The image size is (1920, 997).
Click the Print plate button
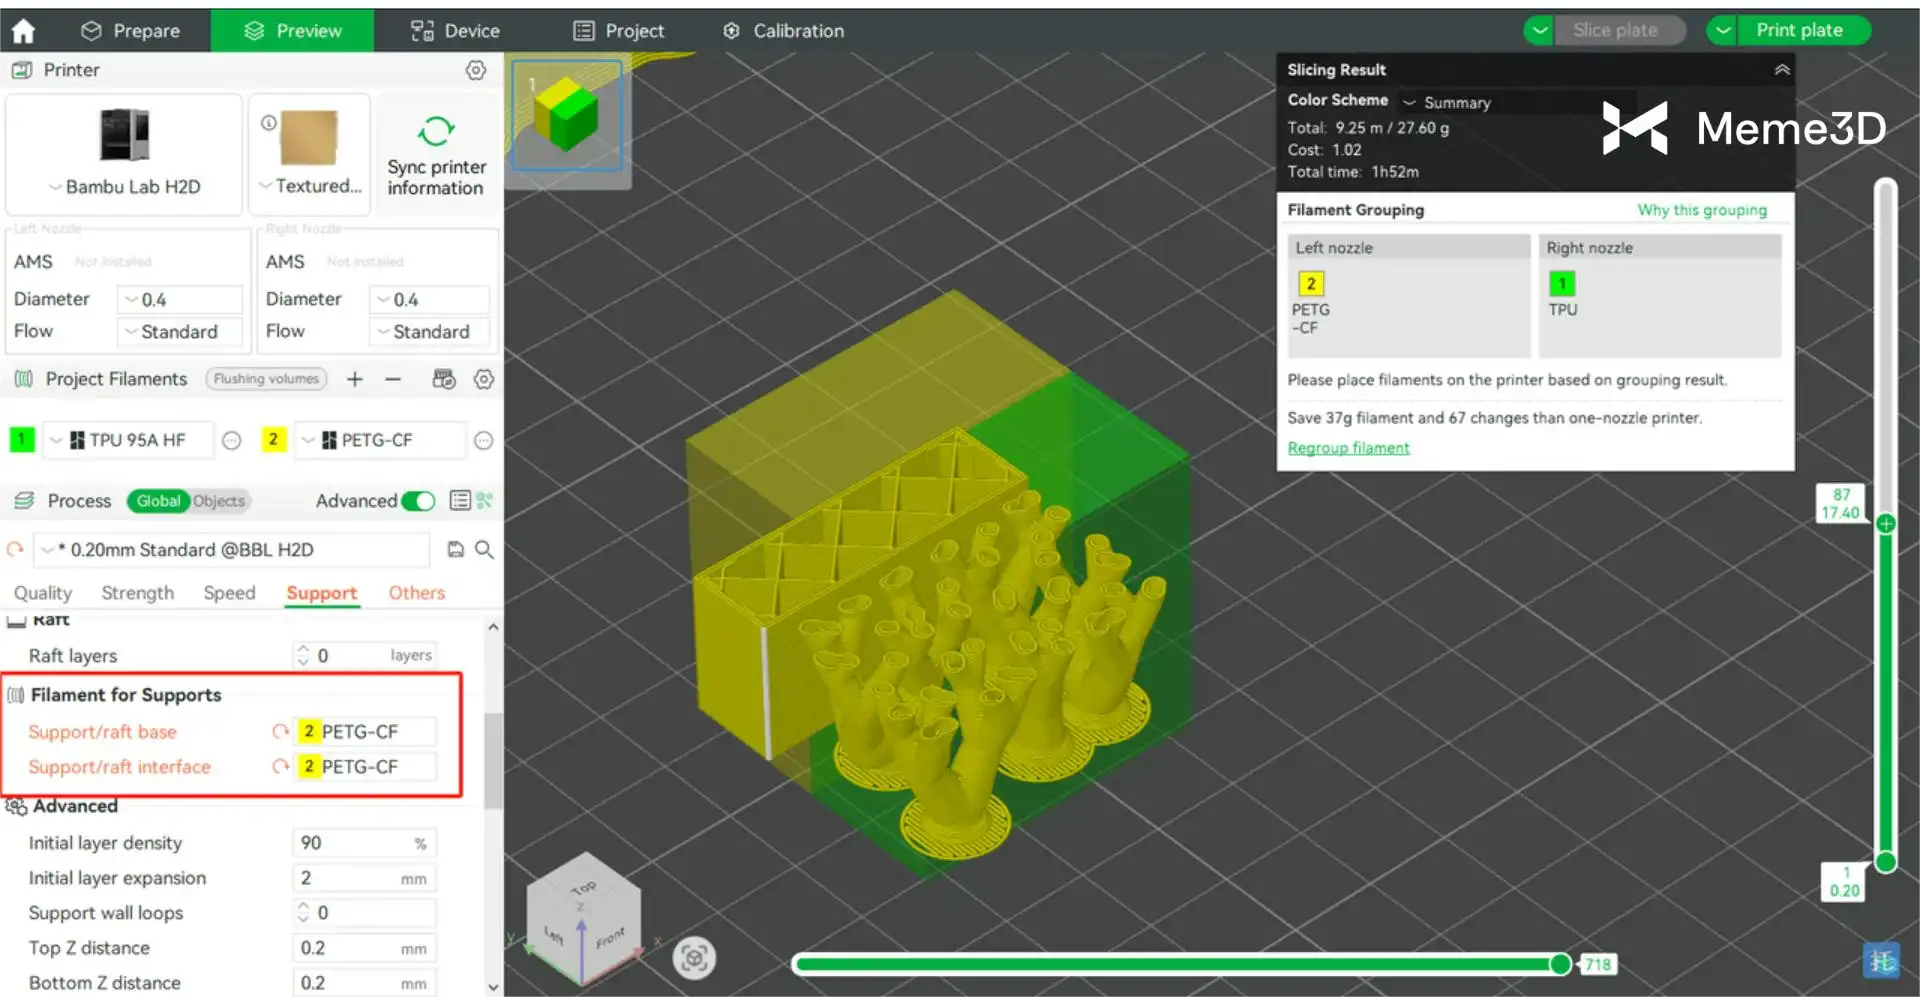click(x=1799, y=30)
